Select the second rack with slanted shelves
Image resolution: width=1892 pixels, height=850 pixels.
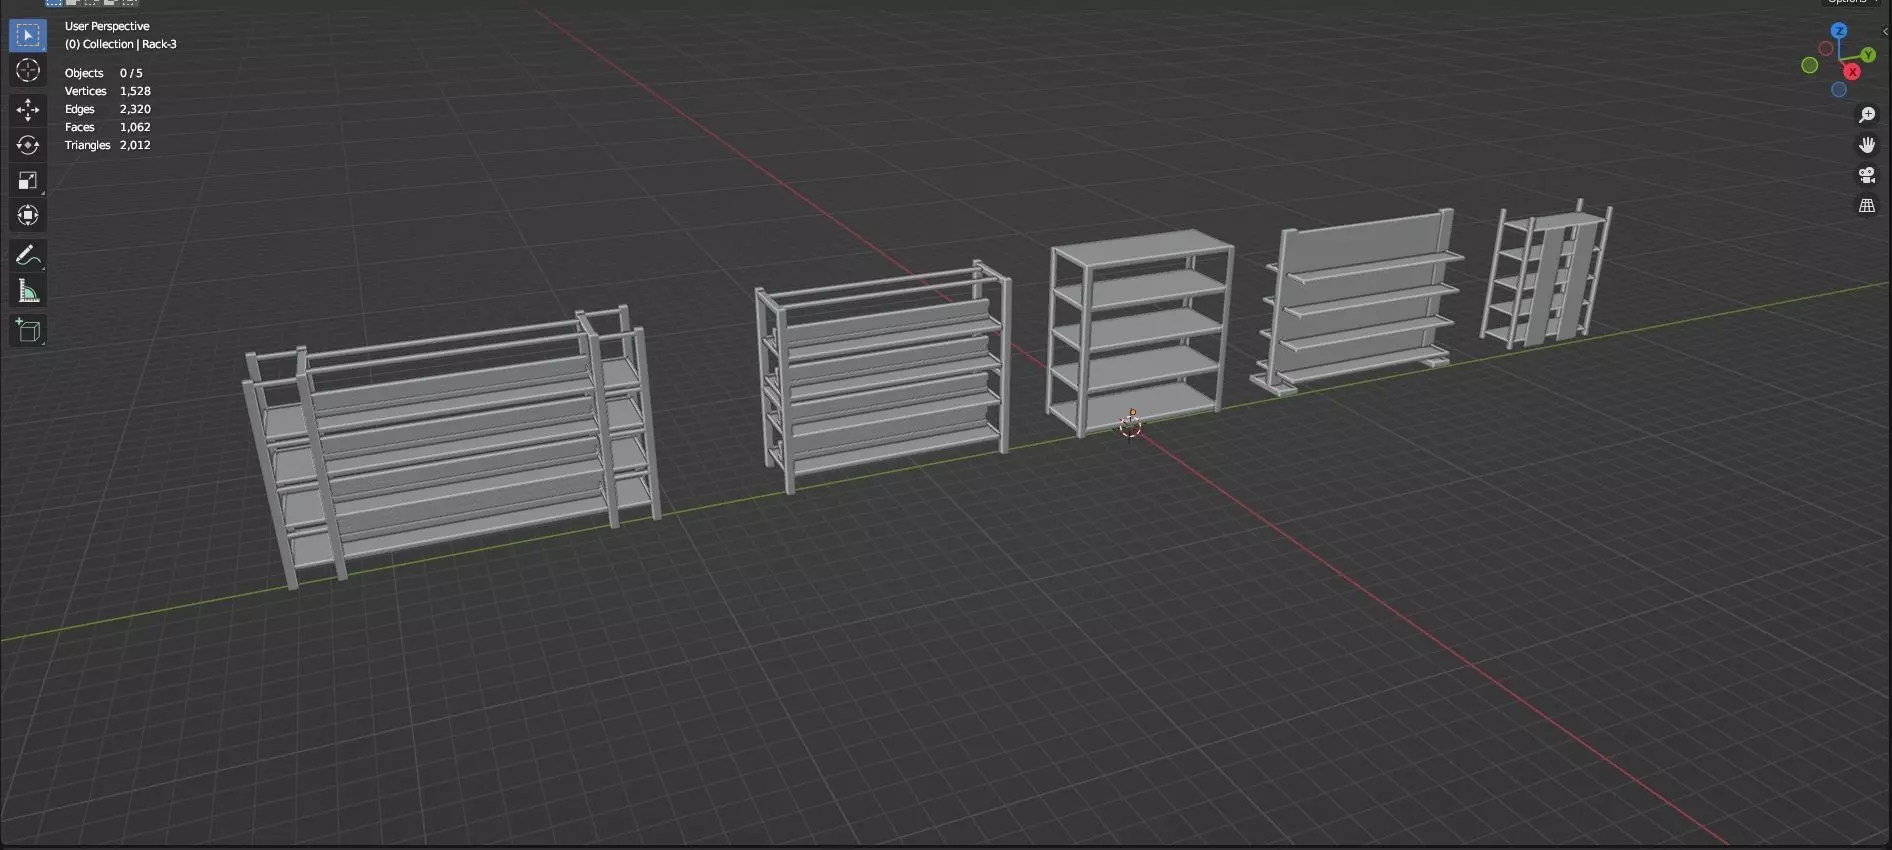[882, 375]
